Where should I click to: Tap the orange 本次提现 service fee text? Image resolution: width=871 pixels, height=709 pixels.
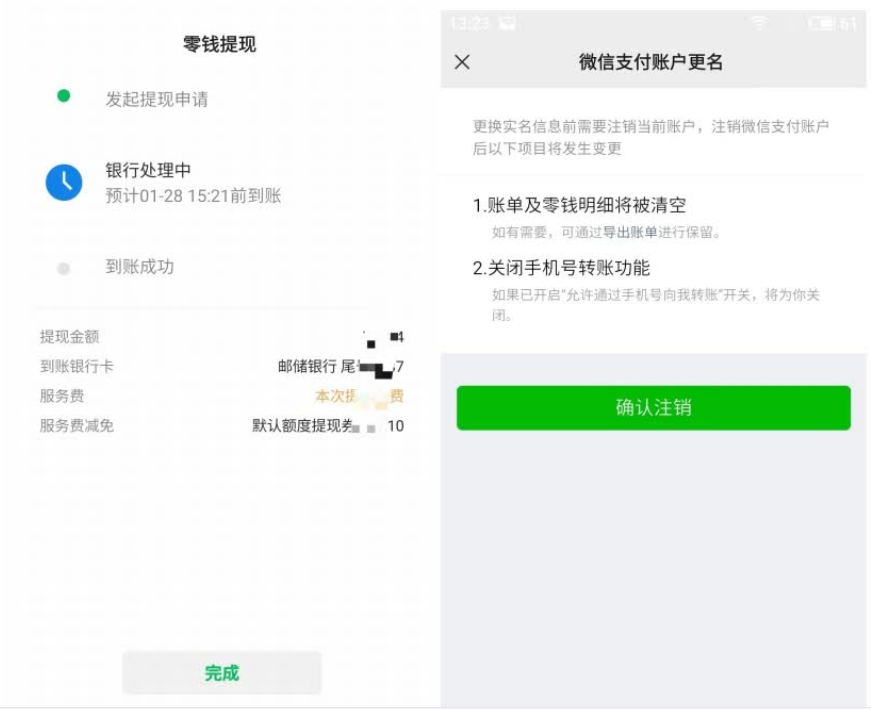(x=359, y=396)
